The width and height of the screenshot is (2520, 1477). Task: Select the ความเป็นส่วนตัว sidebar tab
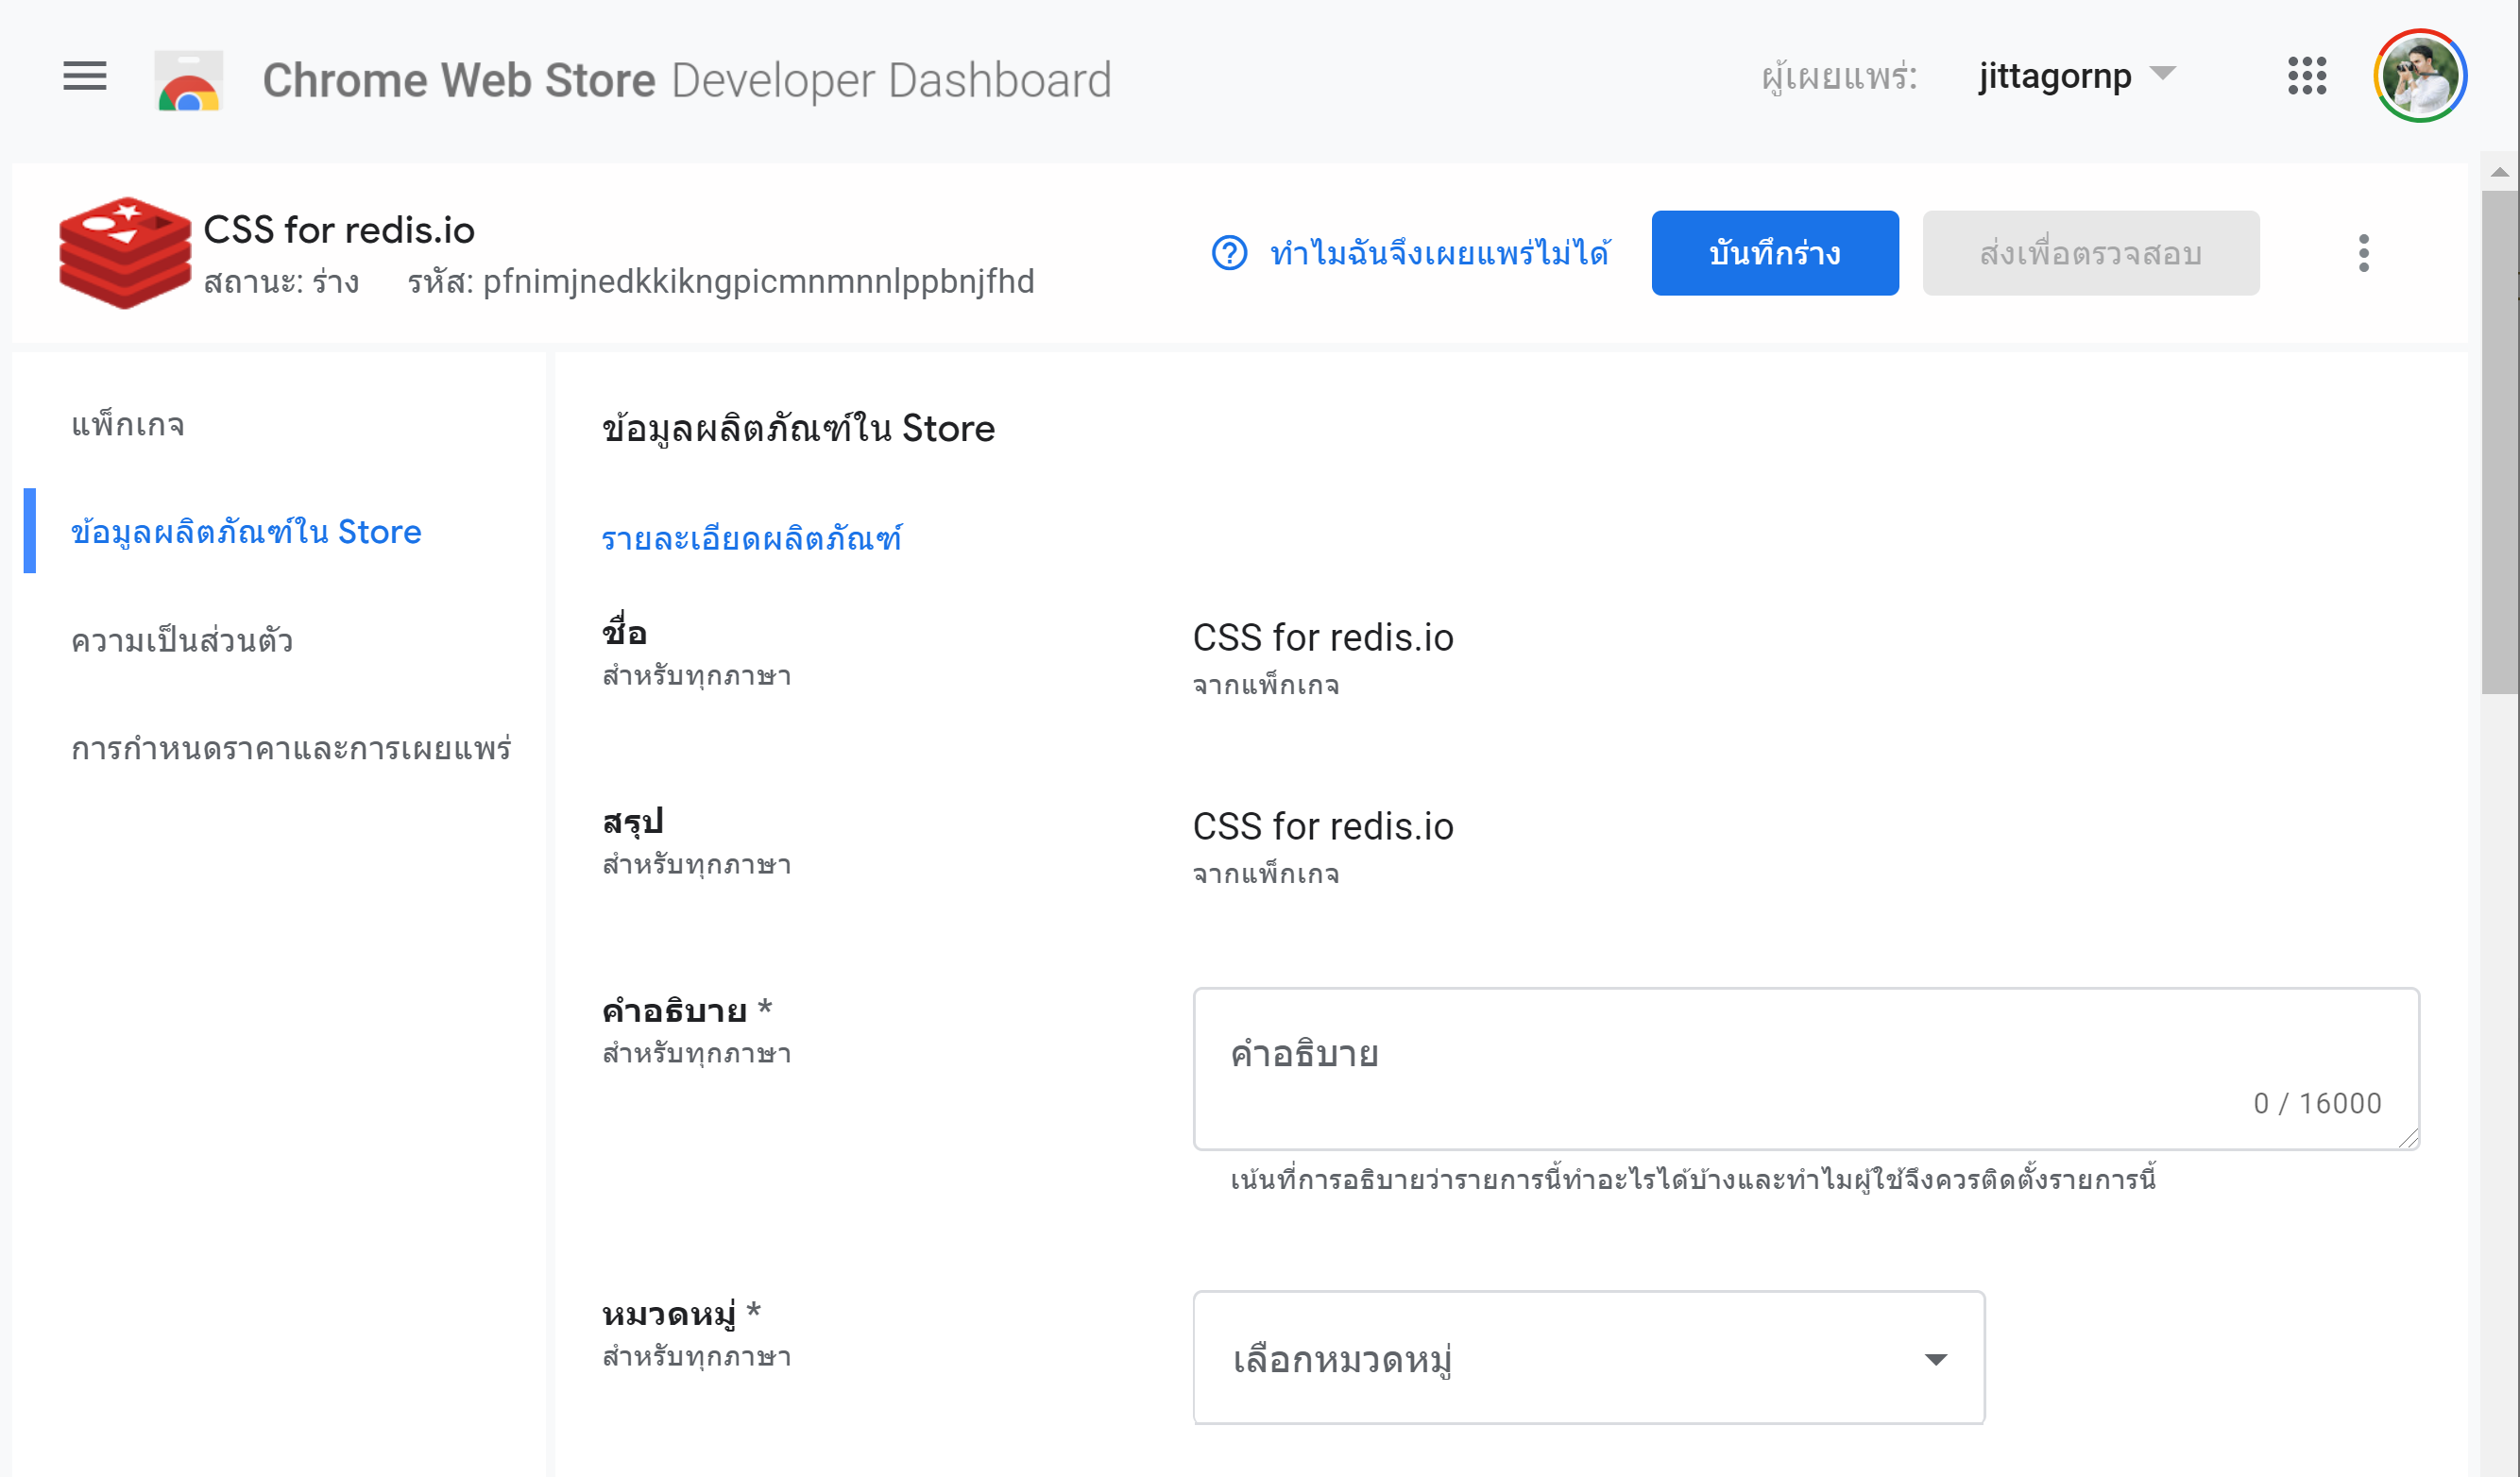point(182,640)
